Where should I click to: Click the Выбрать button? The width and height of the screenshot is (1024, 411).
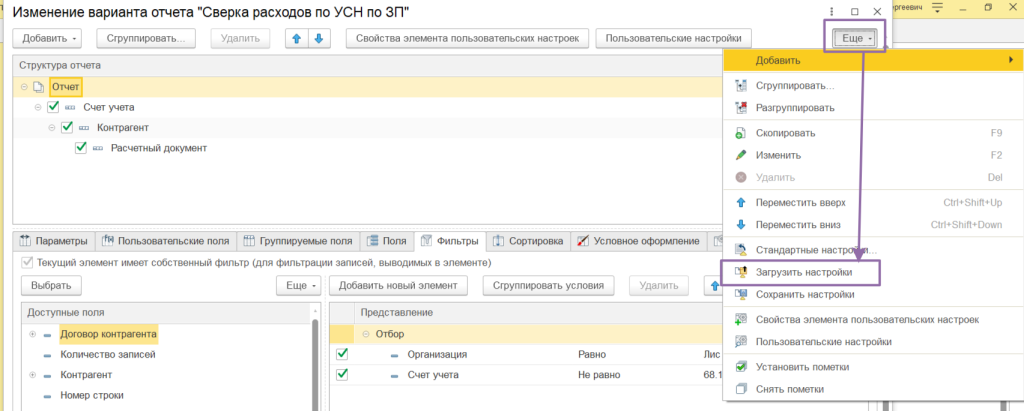(51, 285)
